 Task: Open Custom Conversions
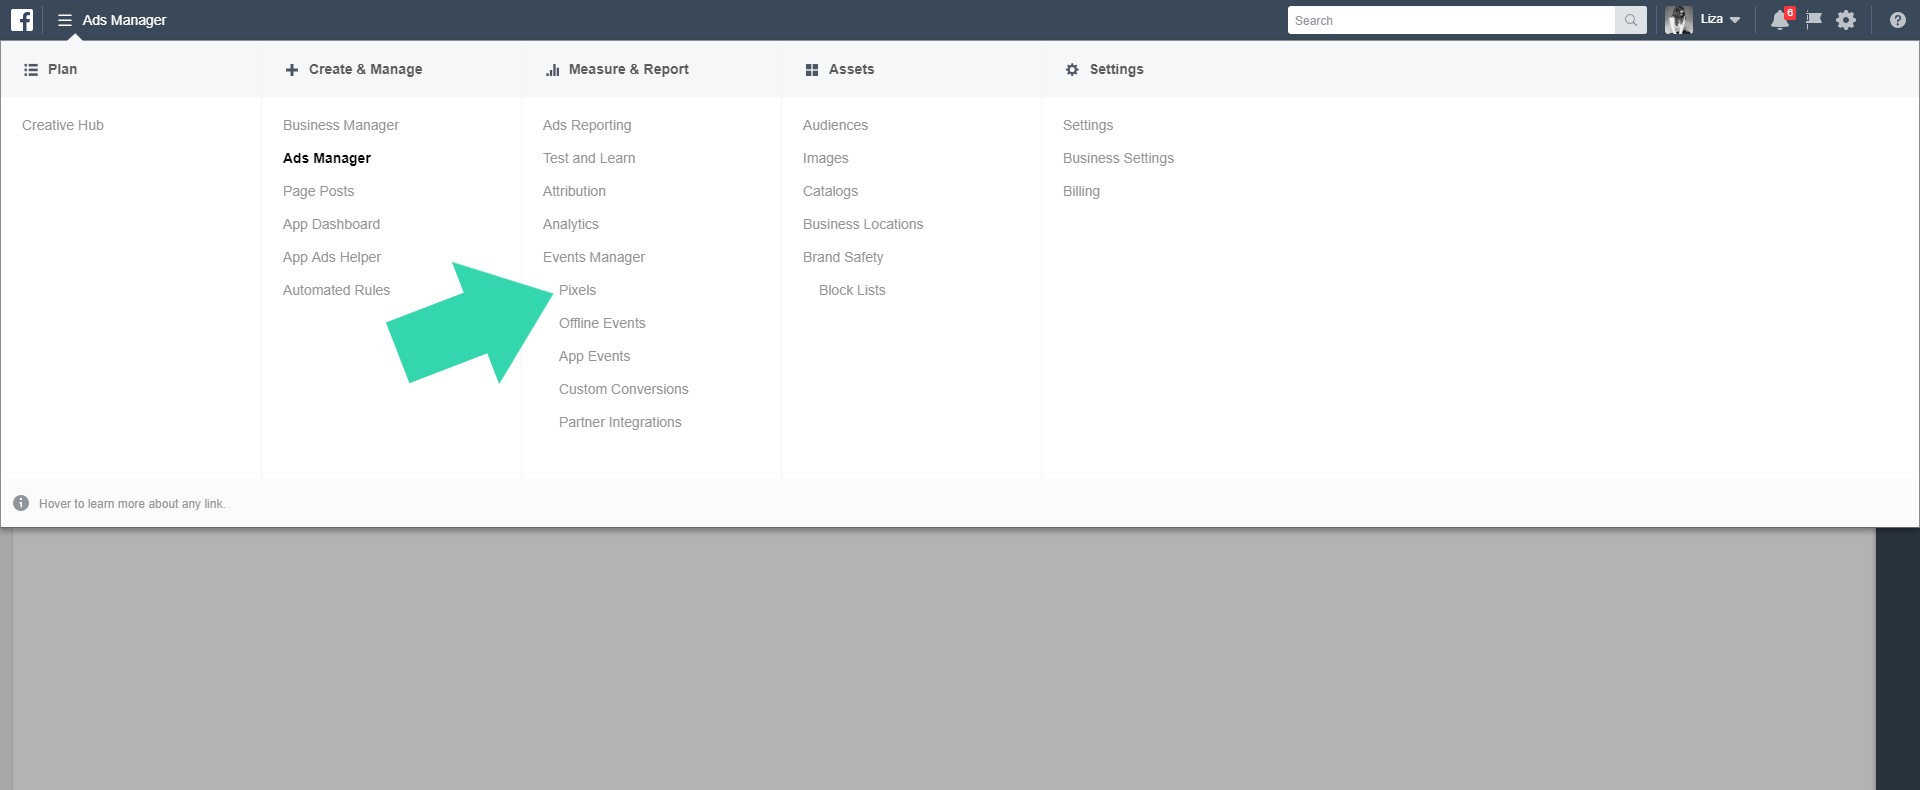pos(623,389)
